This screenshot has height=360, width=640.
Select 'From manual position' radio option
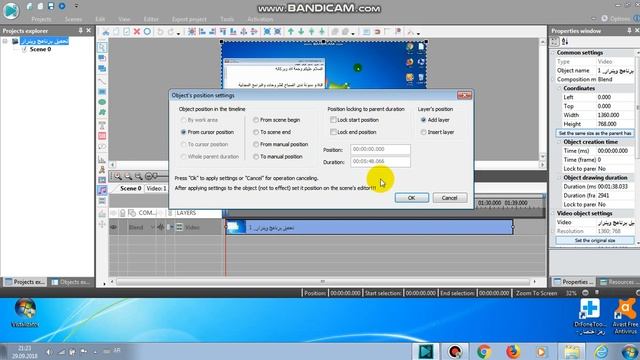click(256, 144)
